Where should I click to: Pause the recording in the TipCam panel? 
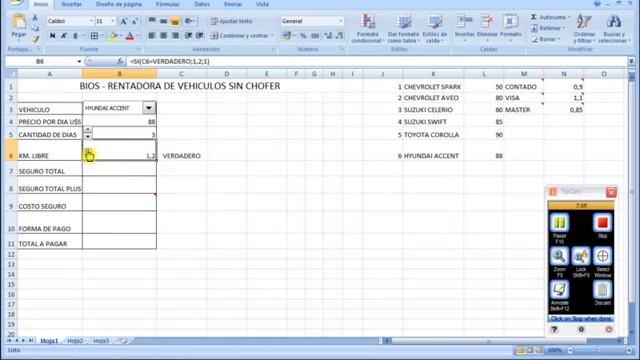pyautogui.click(x=560, y=223)
